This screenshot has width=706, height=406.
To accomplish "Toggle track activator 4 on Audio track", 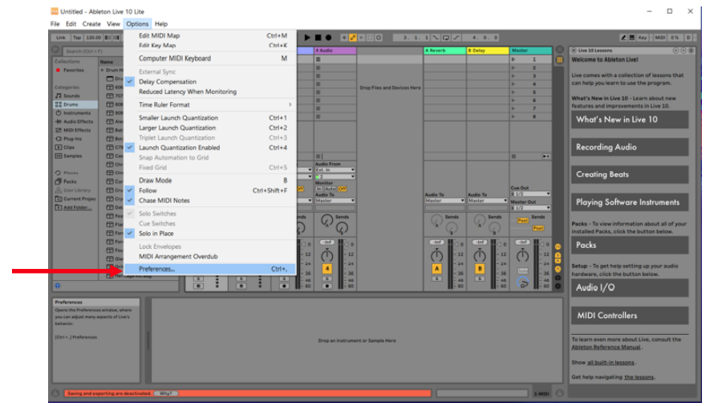I will coord(327,269).
